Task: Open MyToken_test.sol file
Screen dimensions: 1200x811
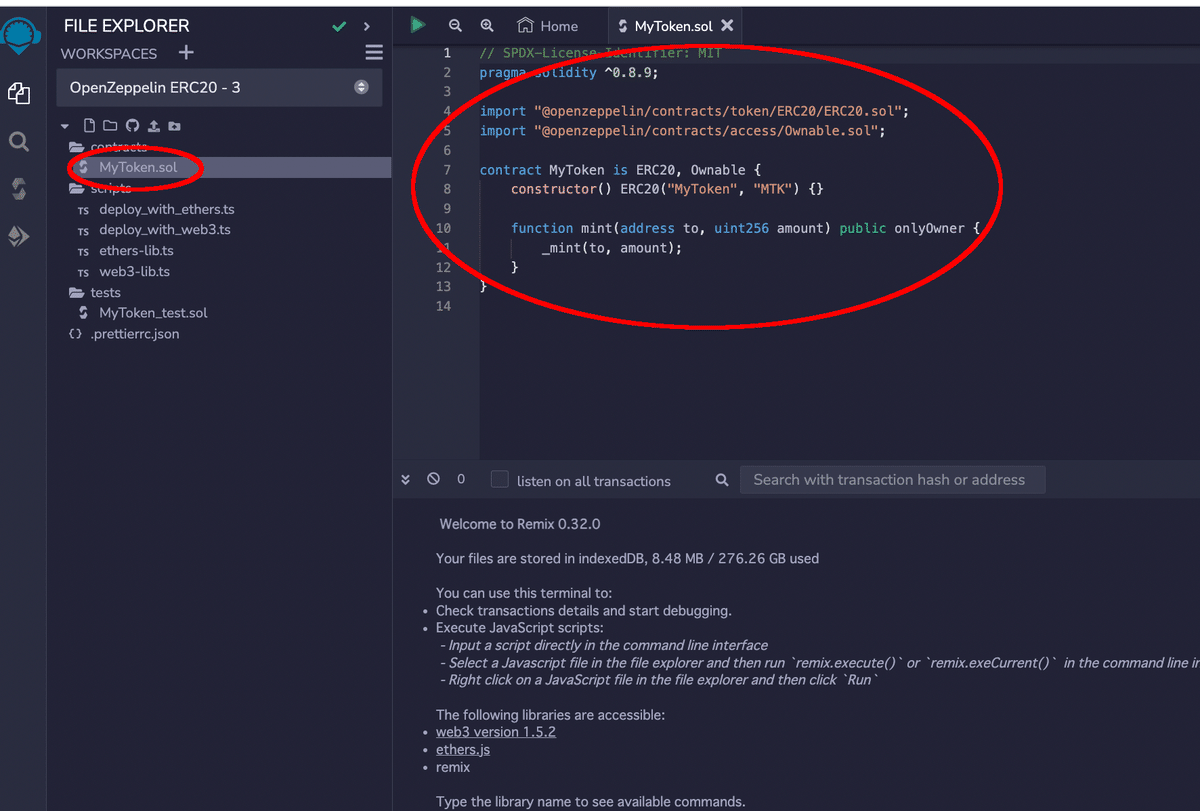Action: point(153,313)
